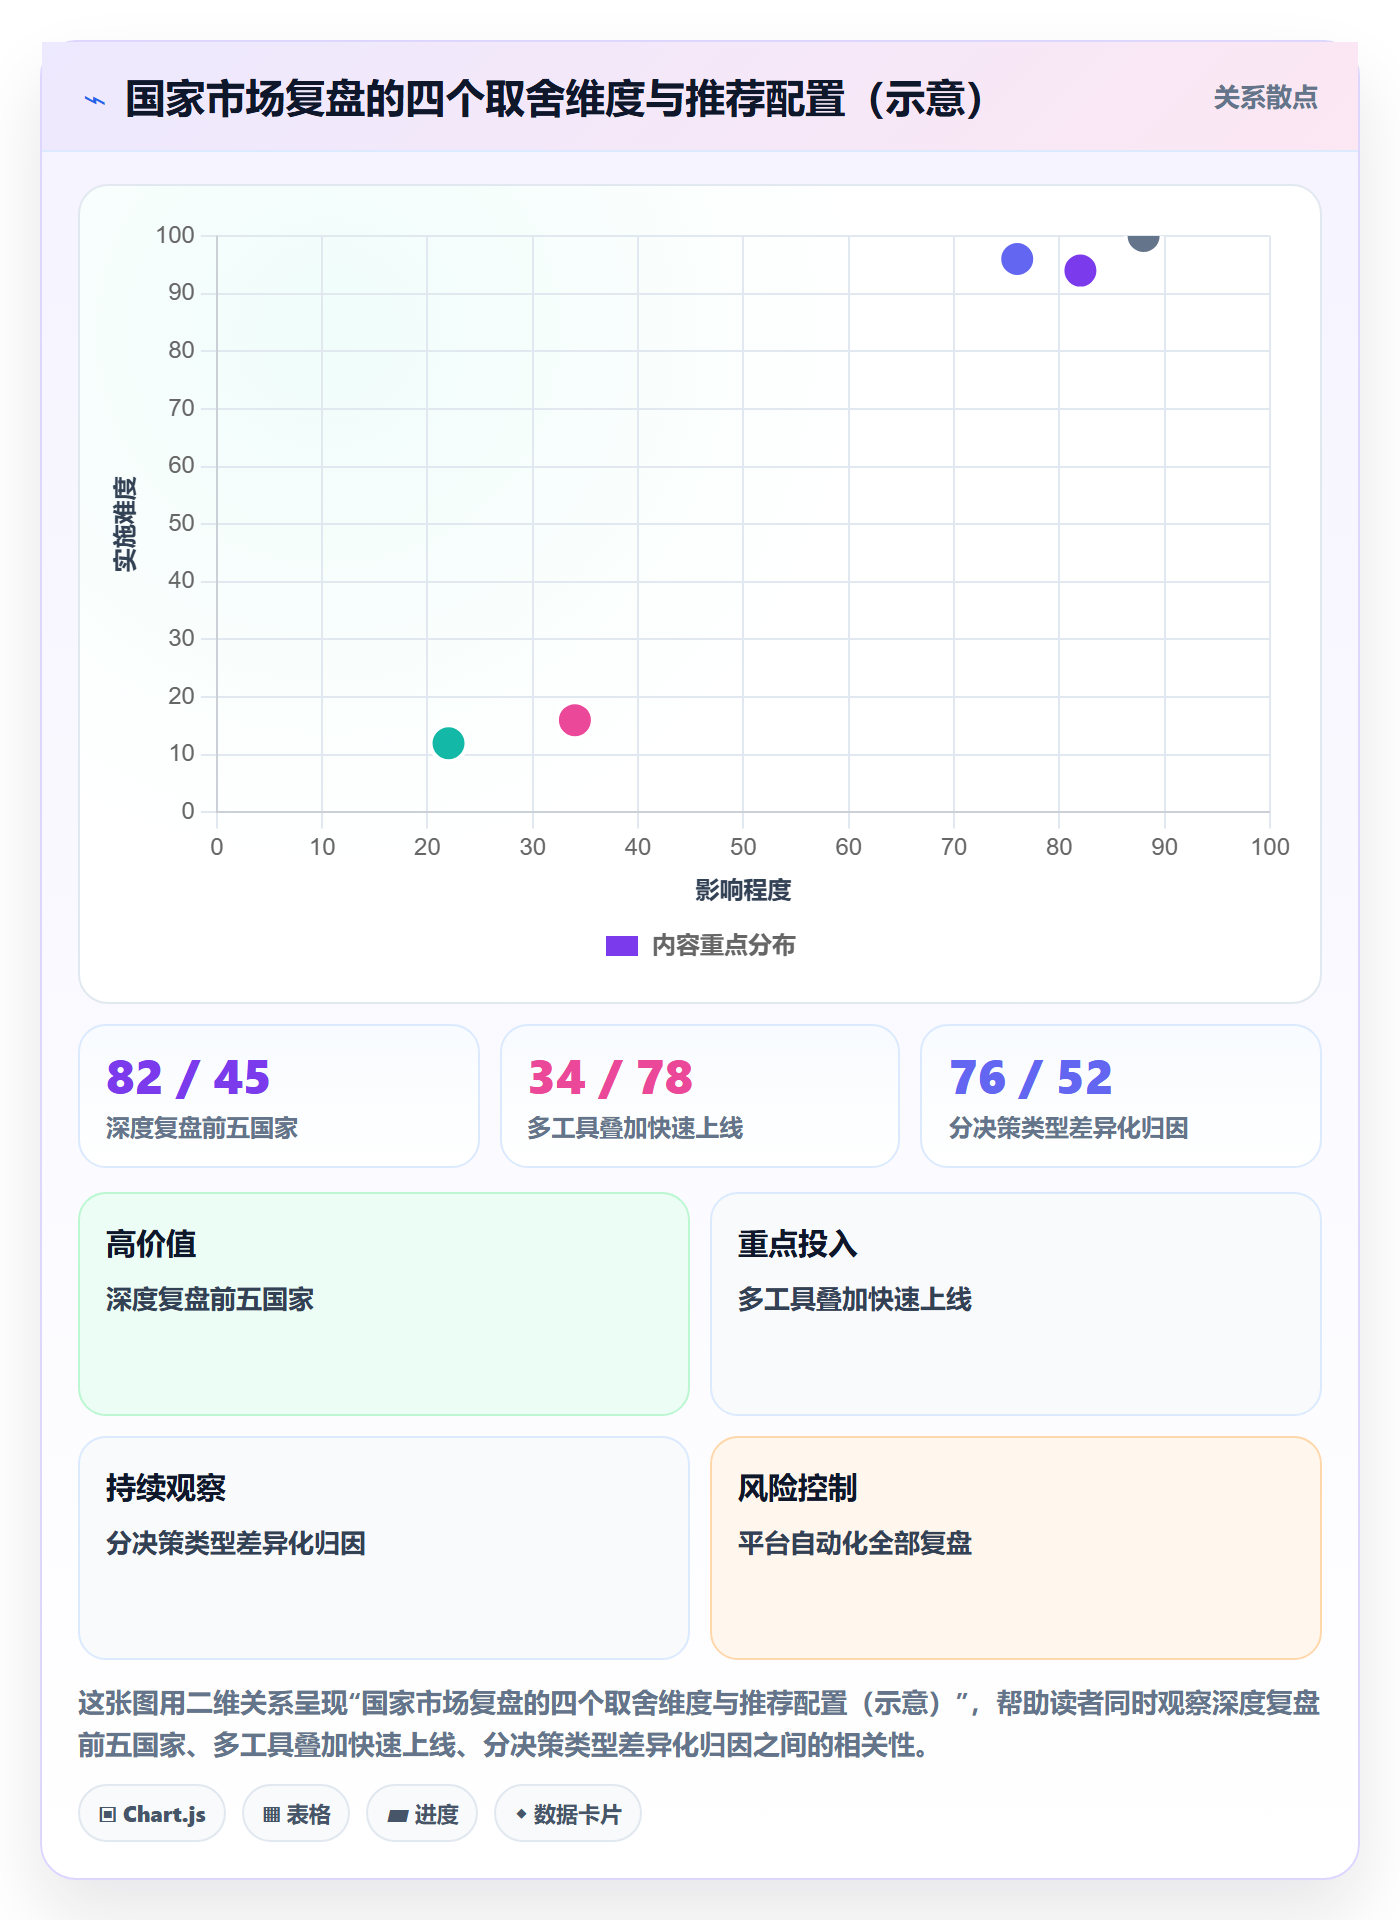The width and height of the screenshot is (1400, 1920).
Task: Toggle the 内容重点分布 legend label
Action: pyautogui.click(x=723, y=946)
